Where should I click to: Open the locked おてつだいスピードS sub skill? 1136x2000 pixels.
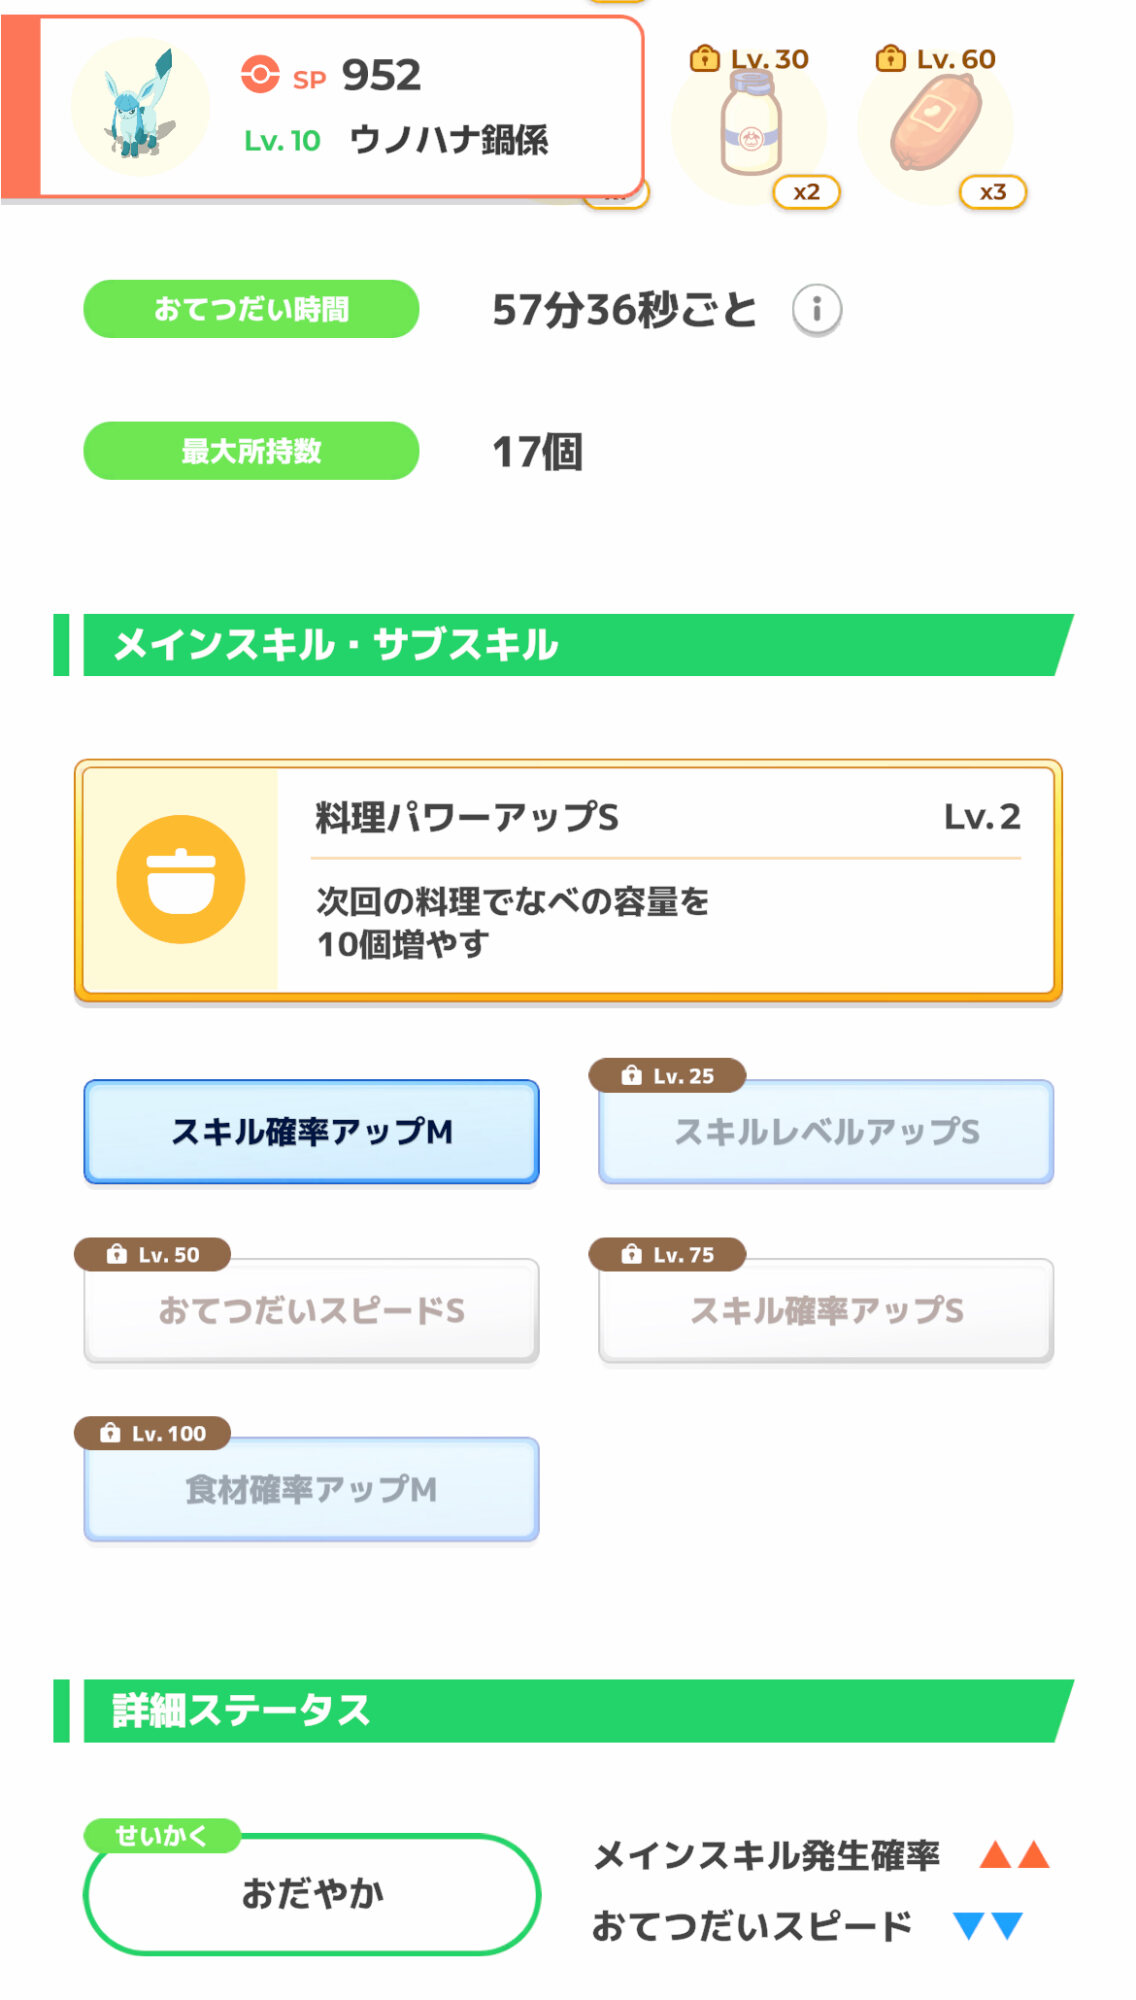pos(311,1310)
